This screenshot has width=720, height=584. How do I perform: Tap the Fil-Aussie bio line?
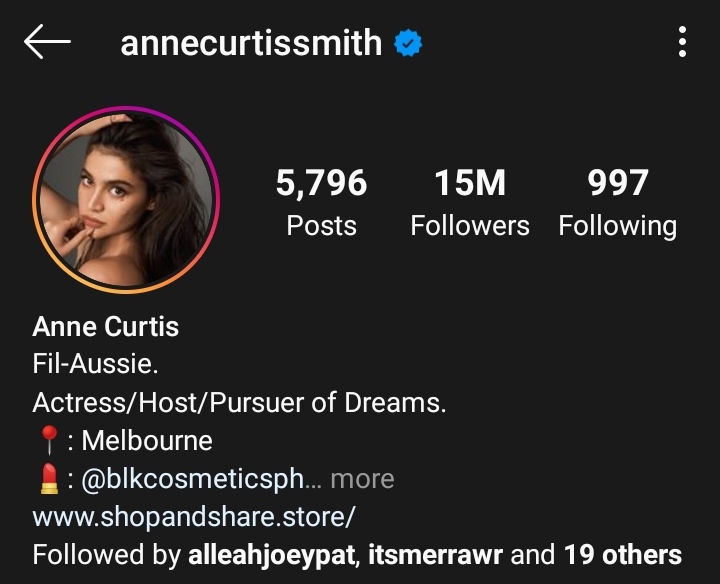click(x=96, y=364)
